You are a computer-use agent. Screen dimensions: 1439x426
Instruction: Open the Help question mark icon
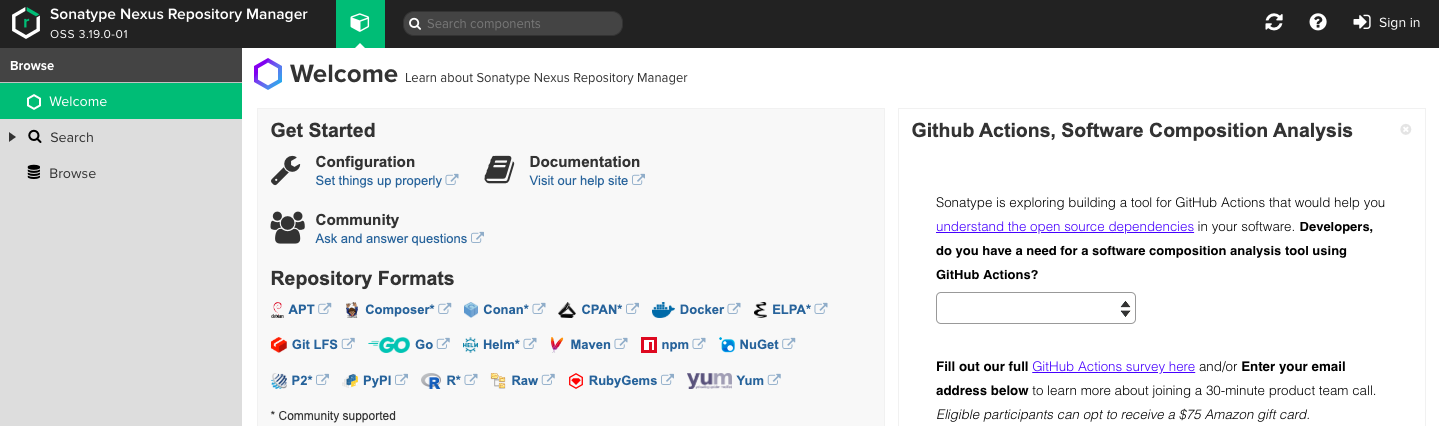pyautogui.click(x=1318, y=23)
